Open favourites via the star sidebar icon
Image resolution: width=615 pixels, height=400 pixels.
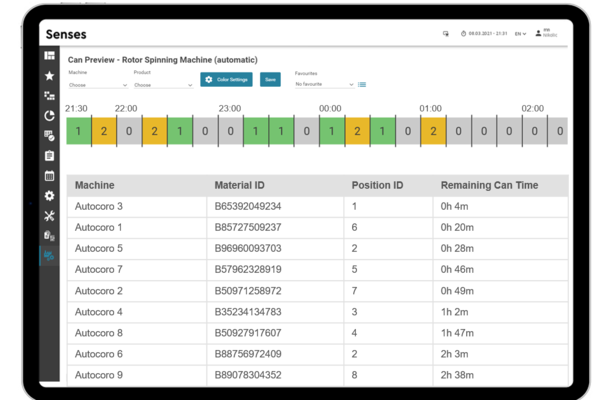click(49, 76)
